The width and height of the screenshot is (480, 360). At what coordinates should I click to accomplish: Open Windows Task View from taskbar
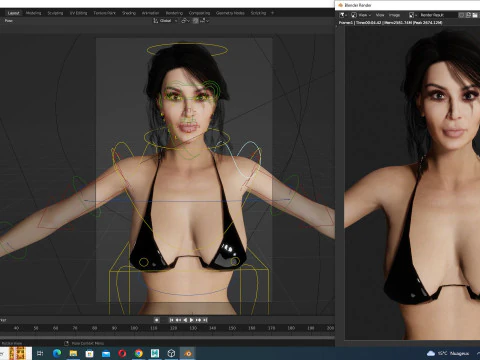coord(40,353)
